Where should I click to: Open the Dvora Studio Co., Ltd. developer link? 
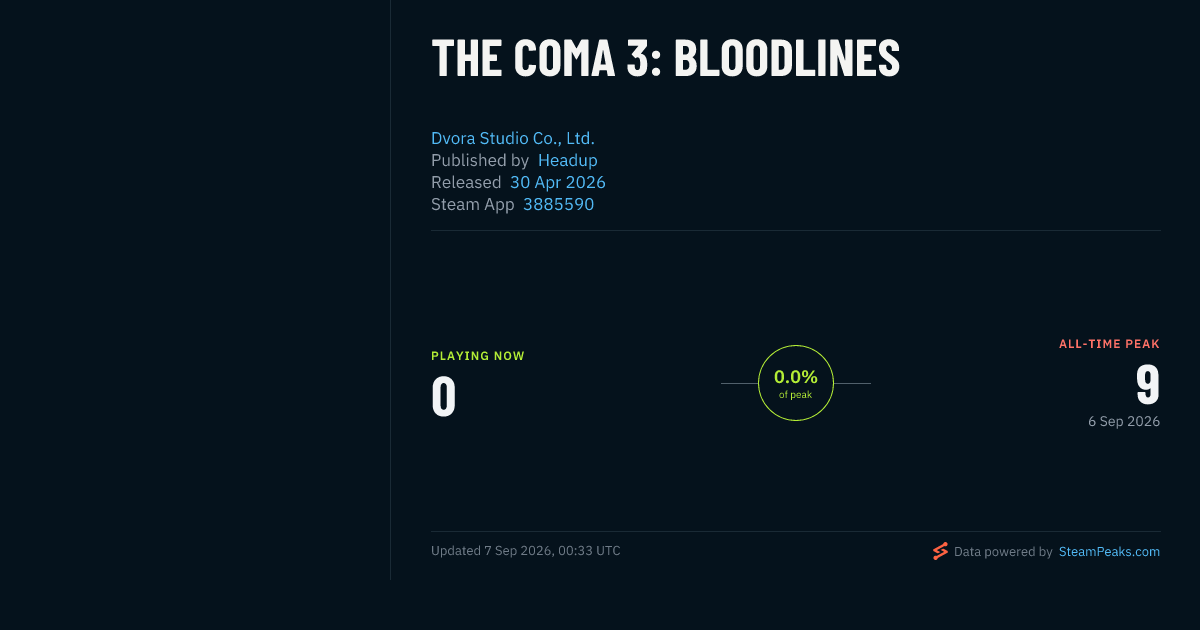click(x=513, y=138)
